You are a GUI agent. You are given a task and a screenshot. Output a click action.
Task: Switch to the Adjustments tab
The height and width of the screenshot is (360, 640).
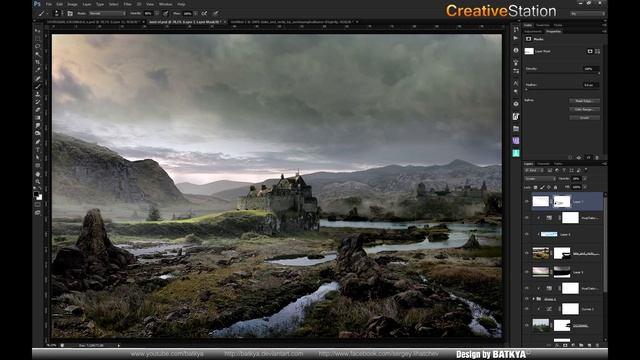(533, 31)
